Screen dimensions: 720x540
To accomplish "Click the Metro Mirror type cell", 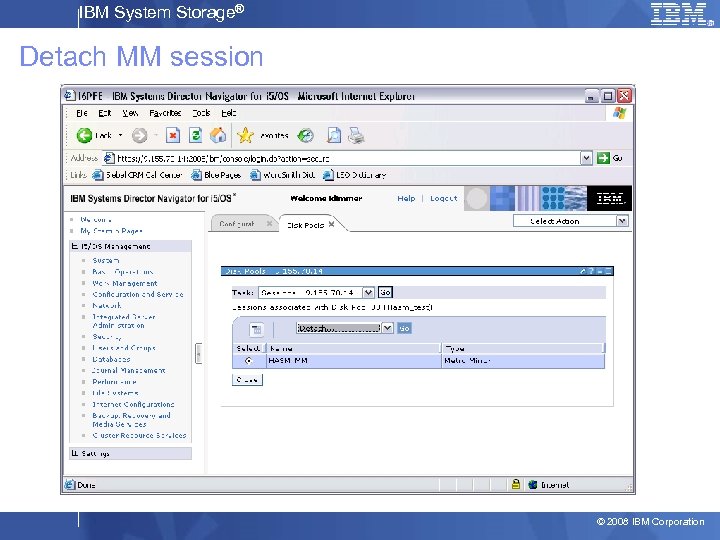I will [523, 361].
